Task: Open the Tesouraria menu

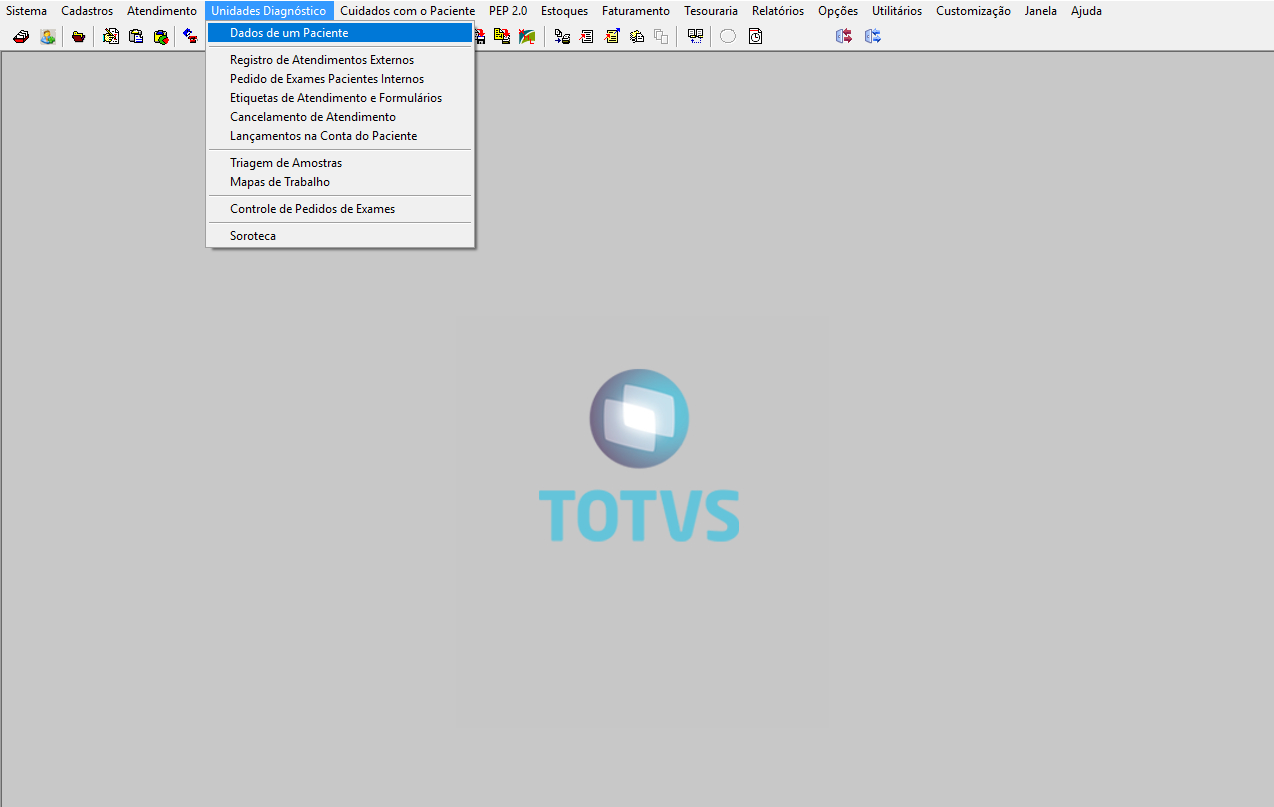Action: pos(711,11)
